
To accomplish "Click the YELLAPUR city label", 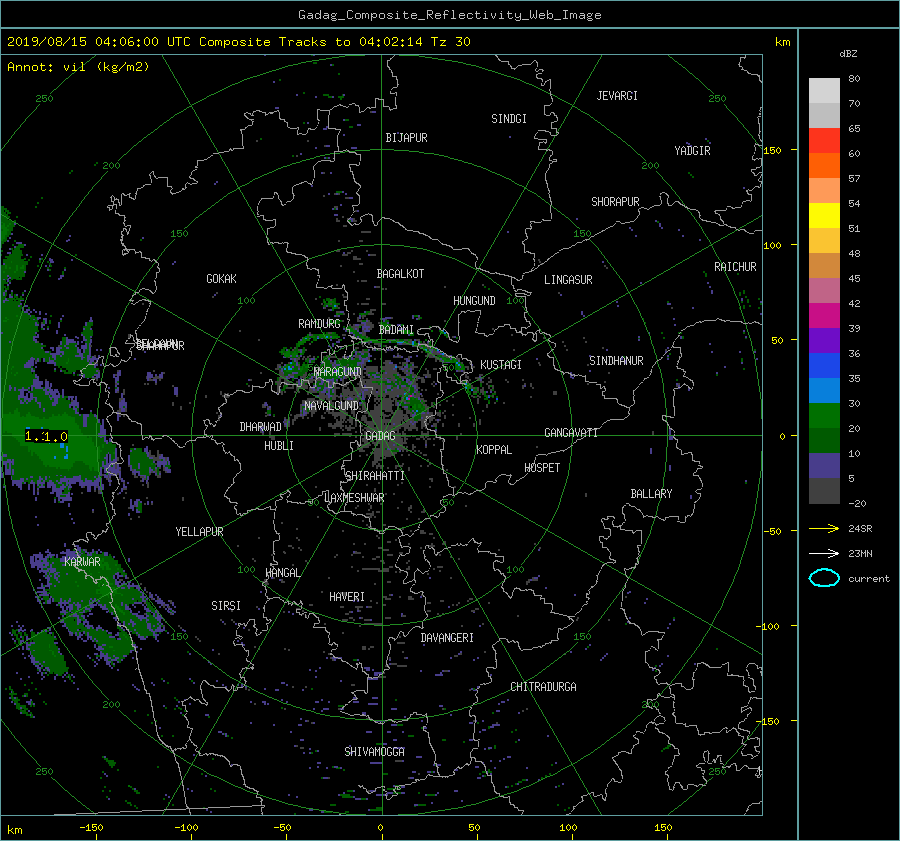I will point(199,532).
